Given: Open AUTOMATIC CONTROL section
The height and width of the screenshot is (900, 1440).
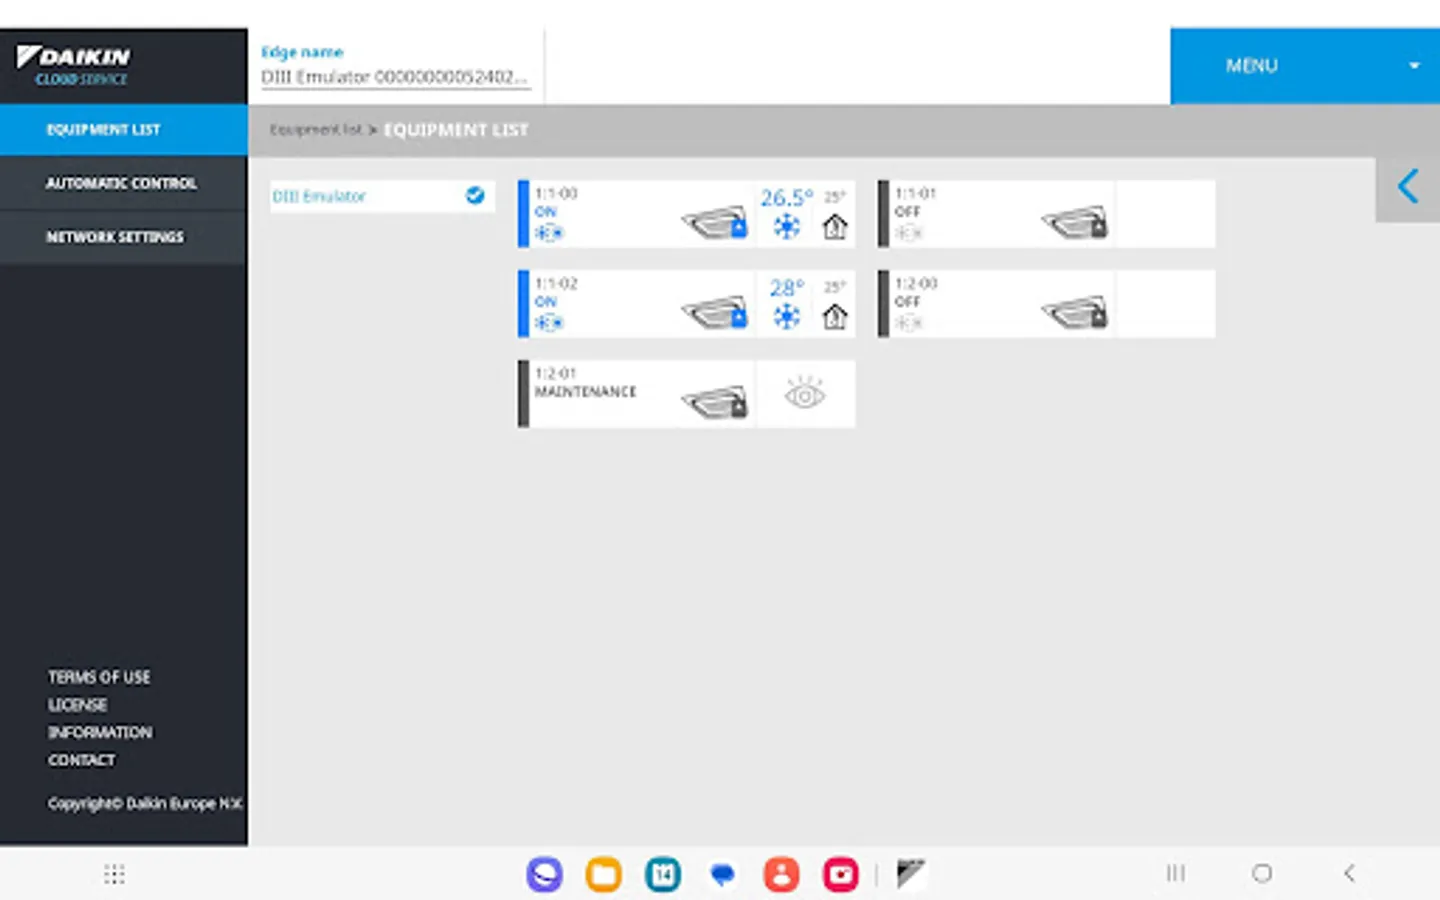Looking at the screenshot, I should [x=123, y=184].
